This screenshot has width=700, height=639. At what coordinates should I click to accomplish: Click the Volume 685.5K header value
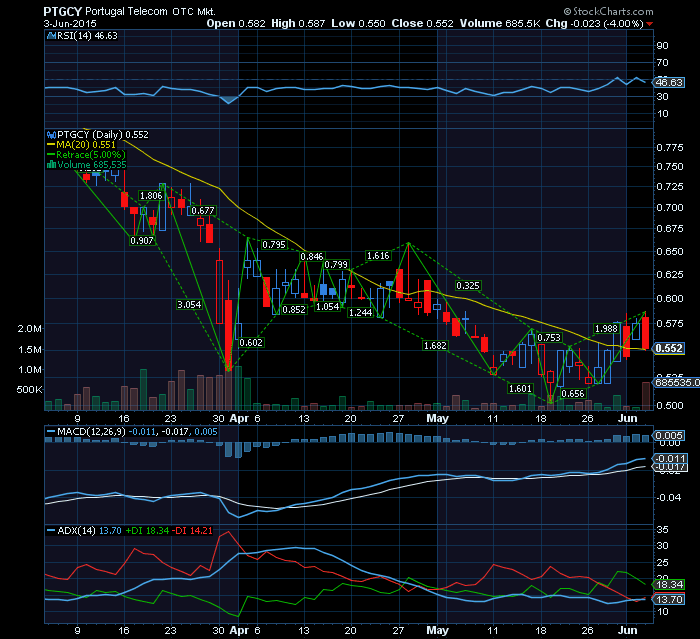500,24
